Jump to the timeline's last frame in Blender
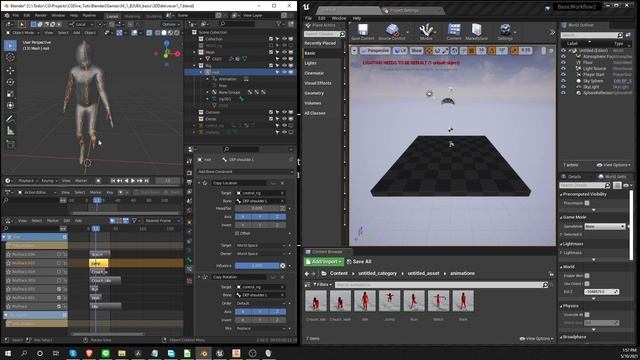Image resolution: width=640 pixels, height=360 pixels. coord(147,180)
